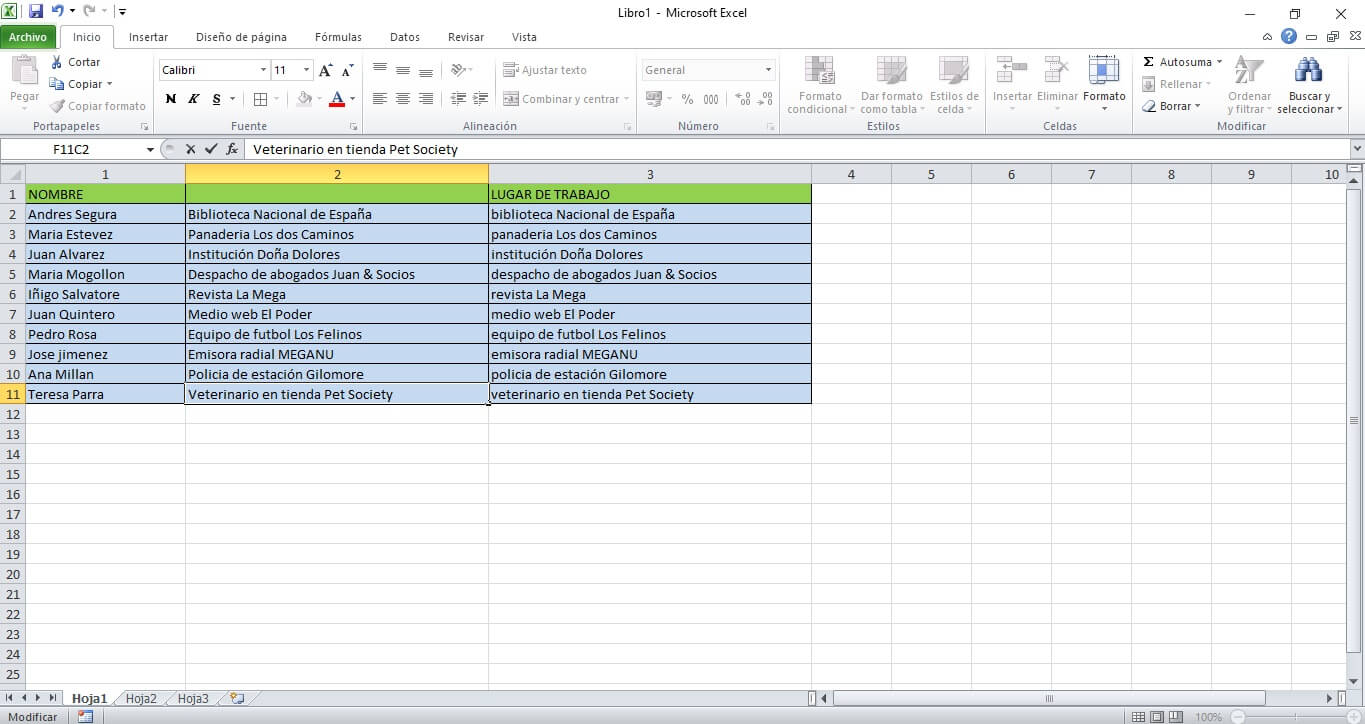
Task: Expand the formula bar with the chevron
Action: 1357,149
